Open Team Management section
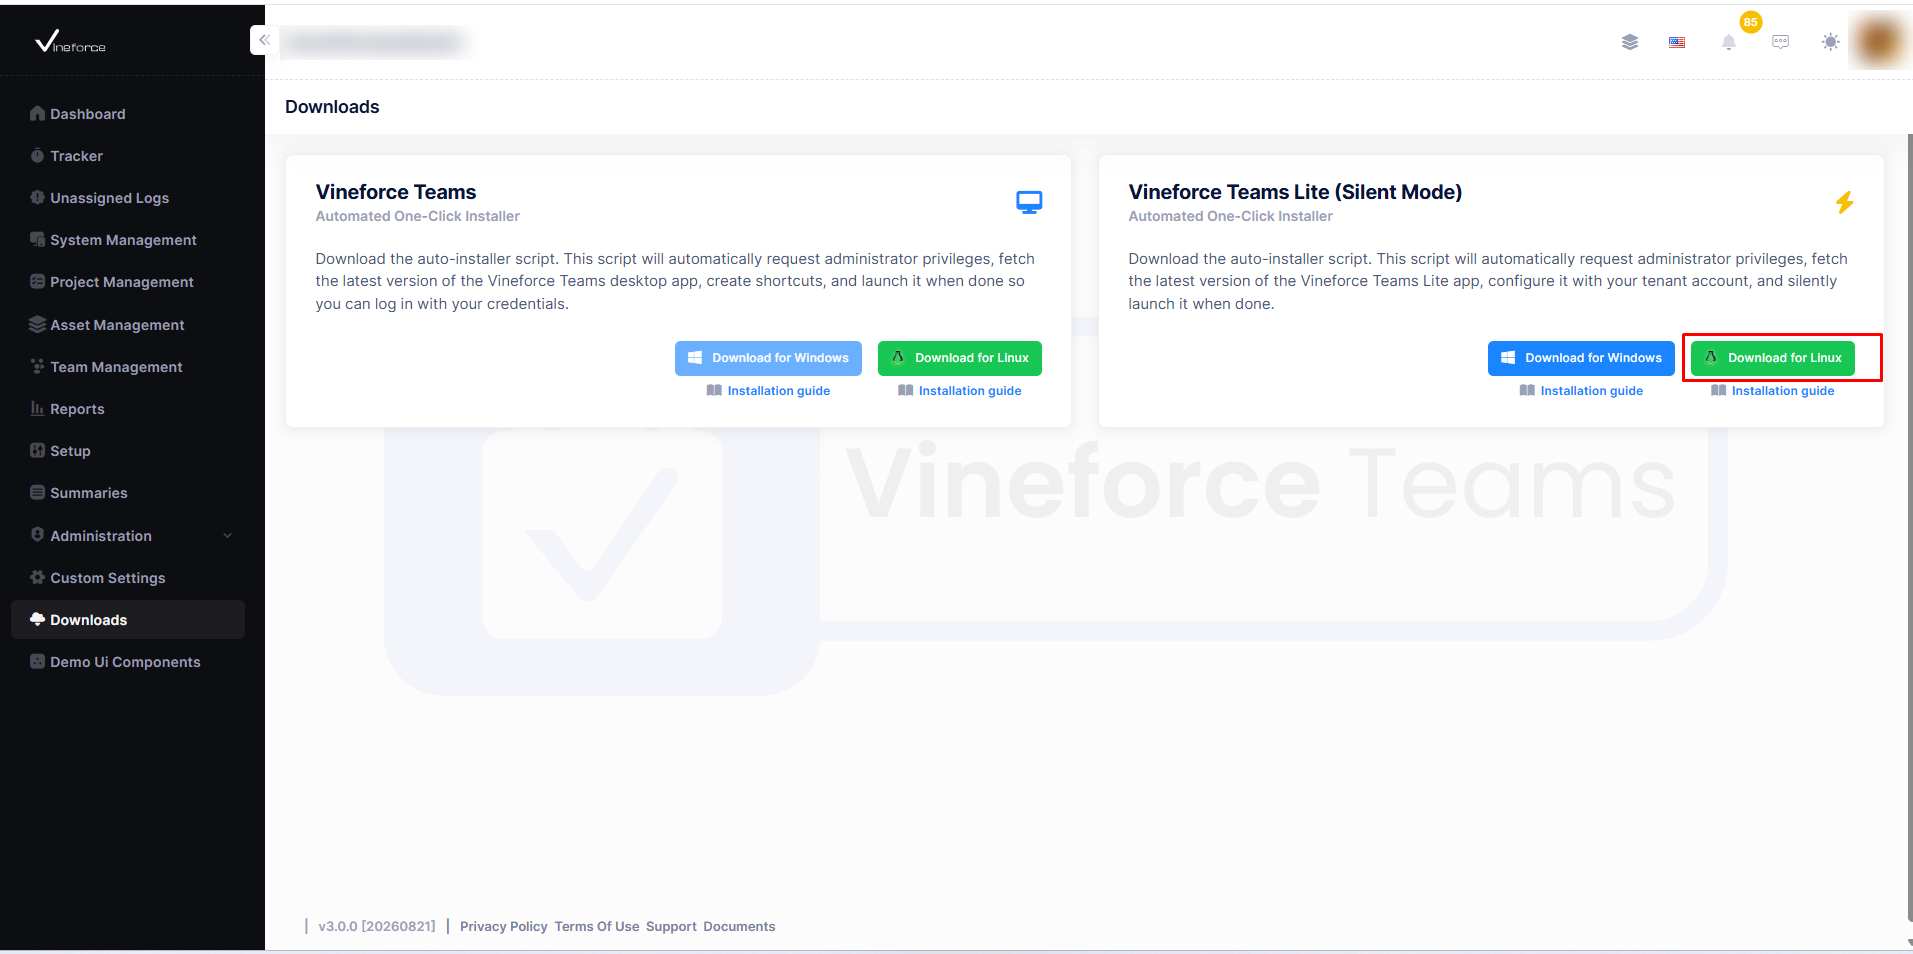 pyautogui.click(x=128, y=367)
